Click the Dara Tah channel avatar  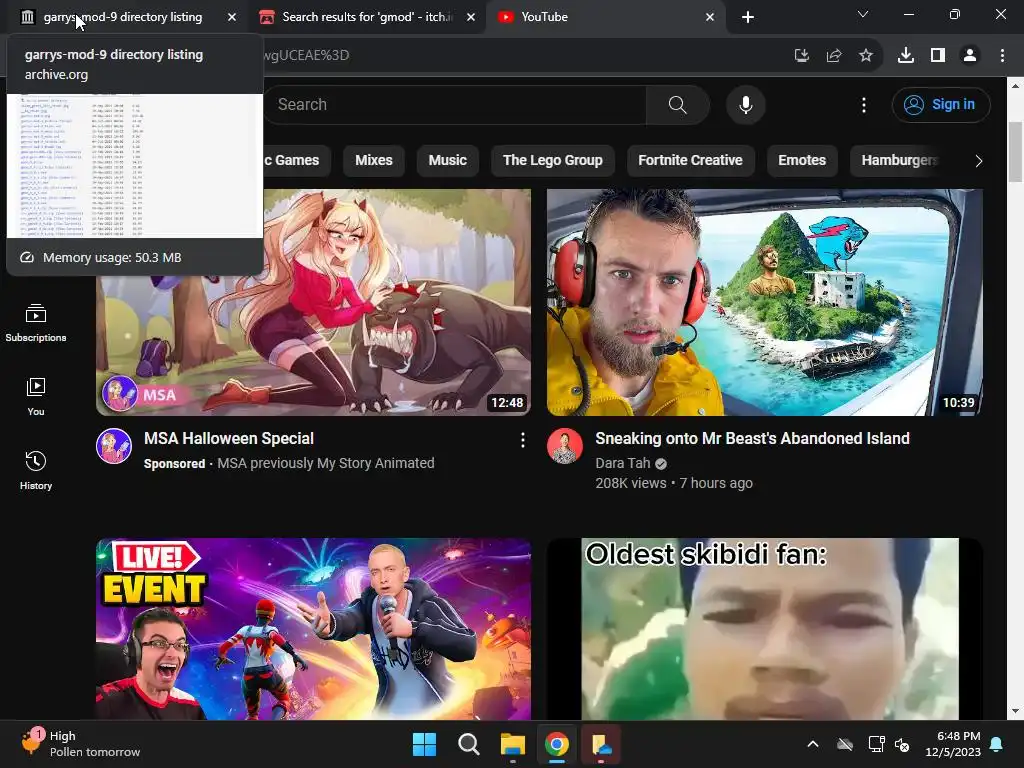point(565,446)
